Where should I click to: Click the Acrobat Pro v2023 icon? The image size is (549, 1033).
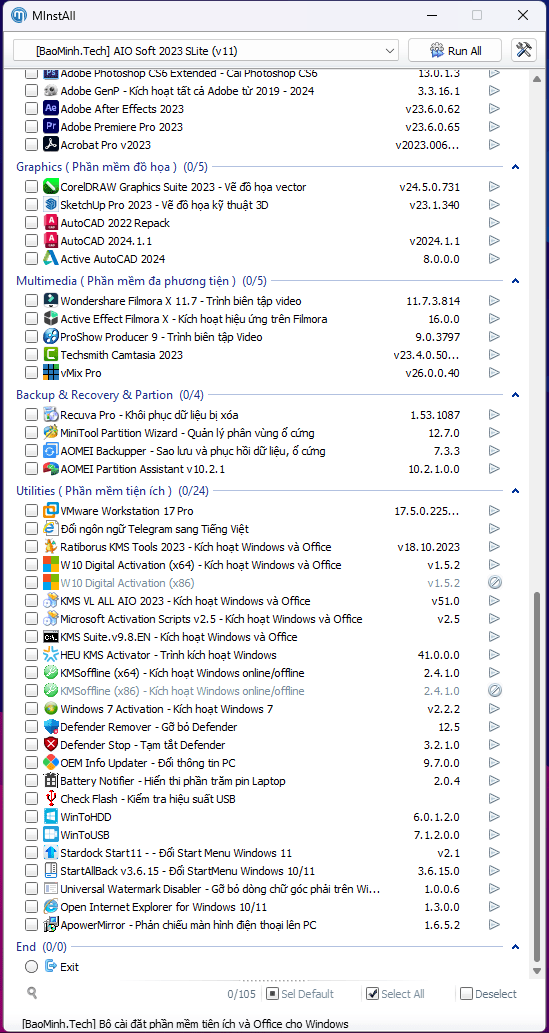coord(51,144)
